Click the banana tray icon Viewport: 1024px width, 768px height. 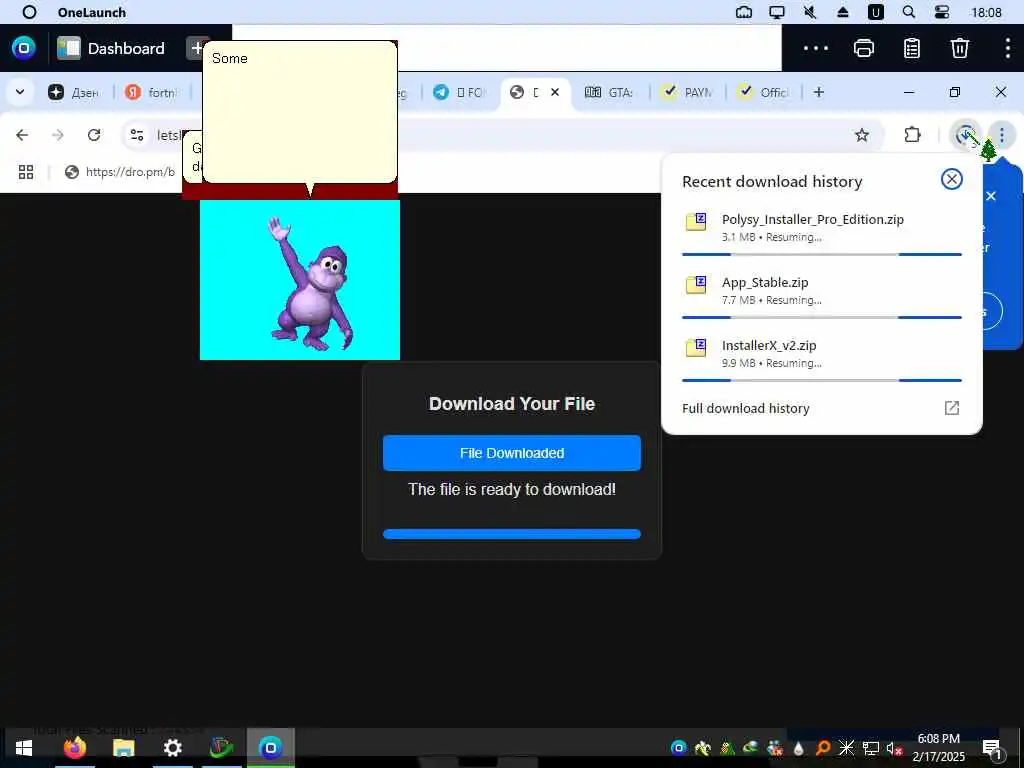click(x=703, y=748)
